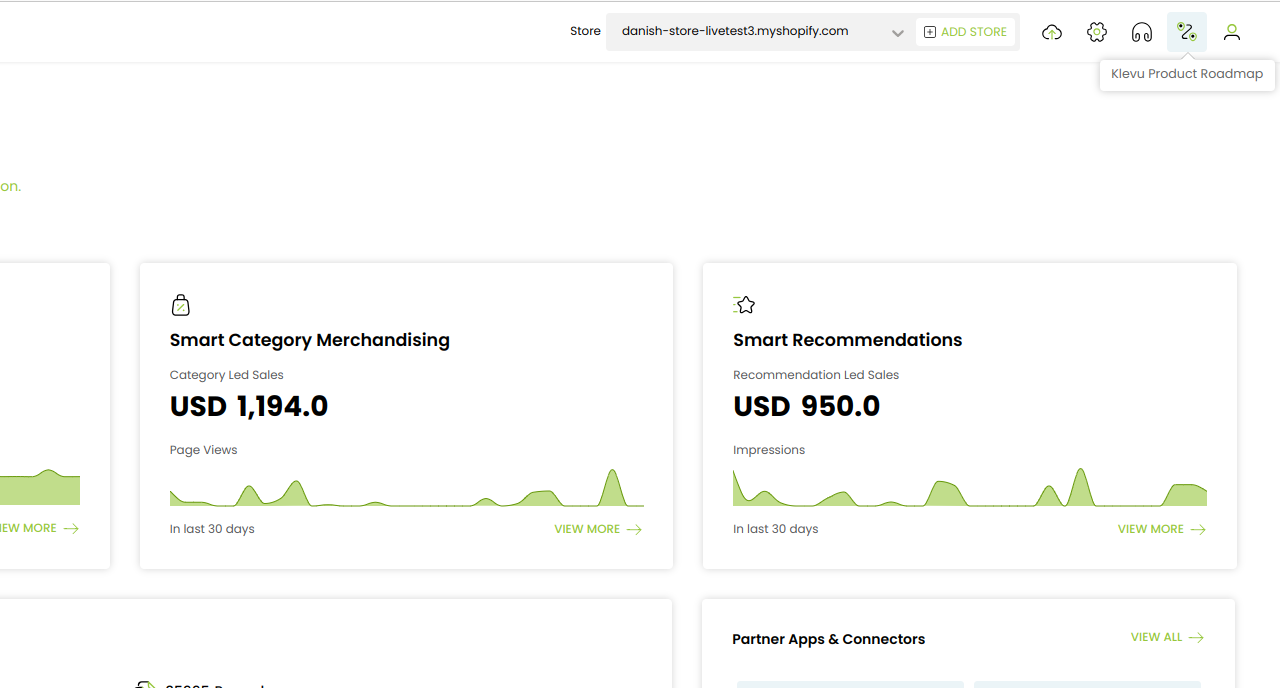
Task: Click the plus icon inside Add Store
Action: coord(930,32)
